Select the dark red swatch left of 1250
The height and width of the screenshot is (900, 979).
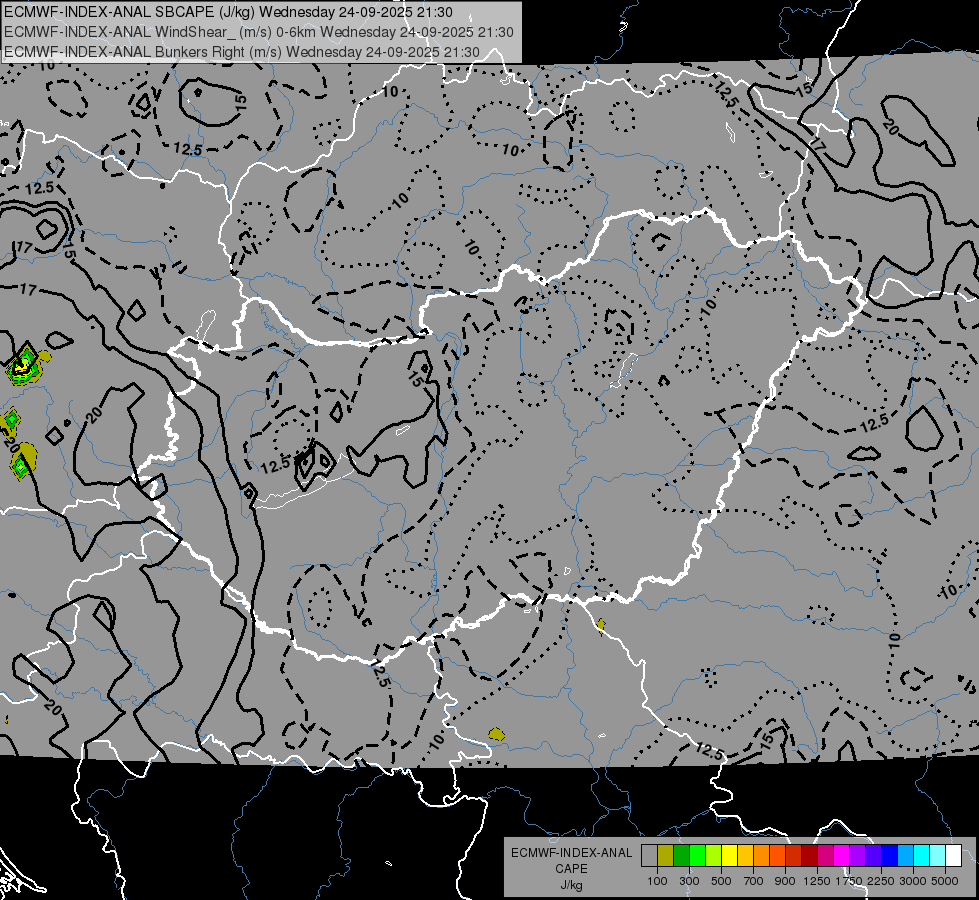pyautogui.click(x=809, y=856)
